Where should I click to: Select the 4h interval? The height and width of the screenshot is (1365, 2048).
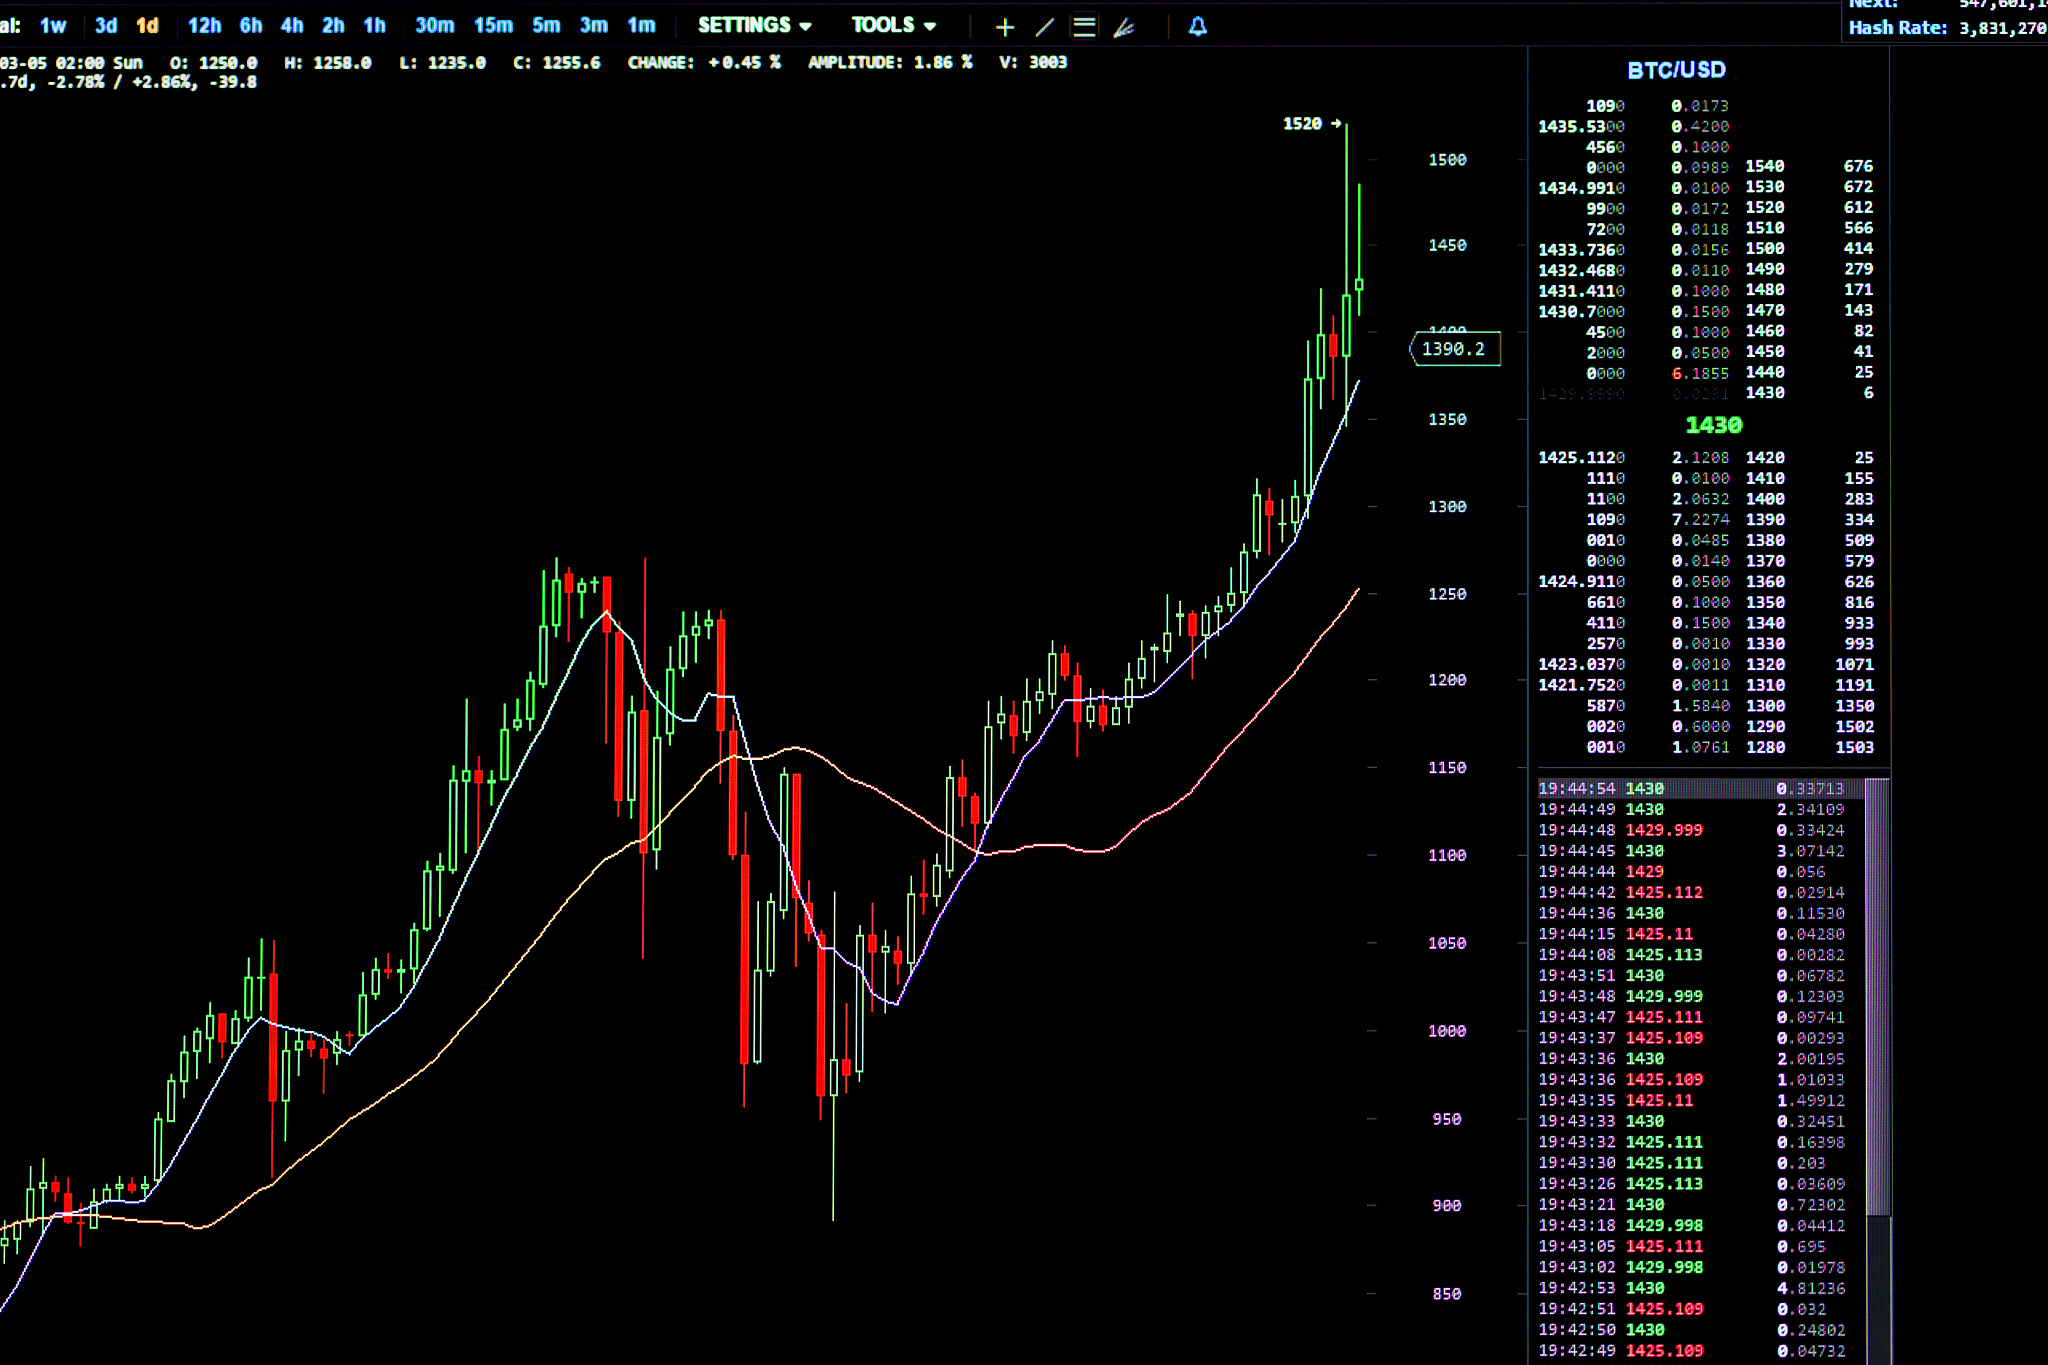click(x=291, y=26)
